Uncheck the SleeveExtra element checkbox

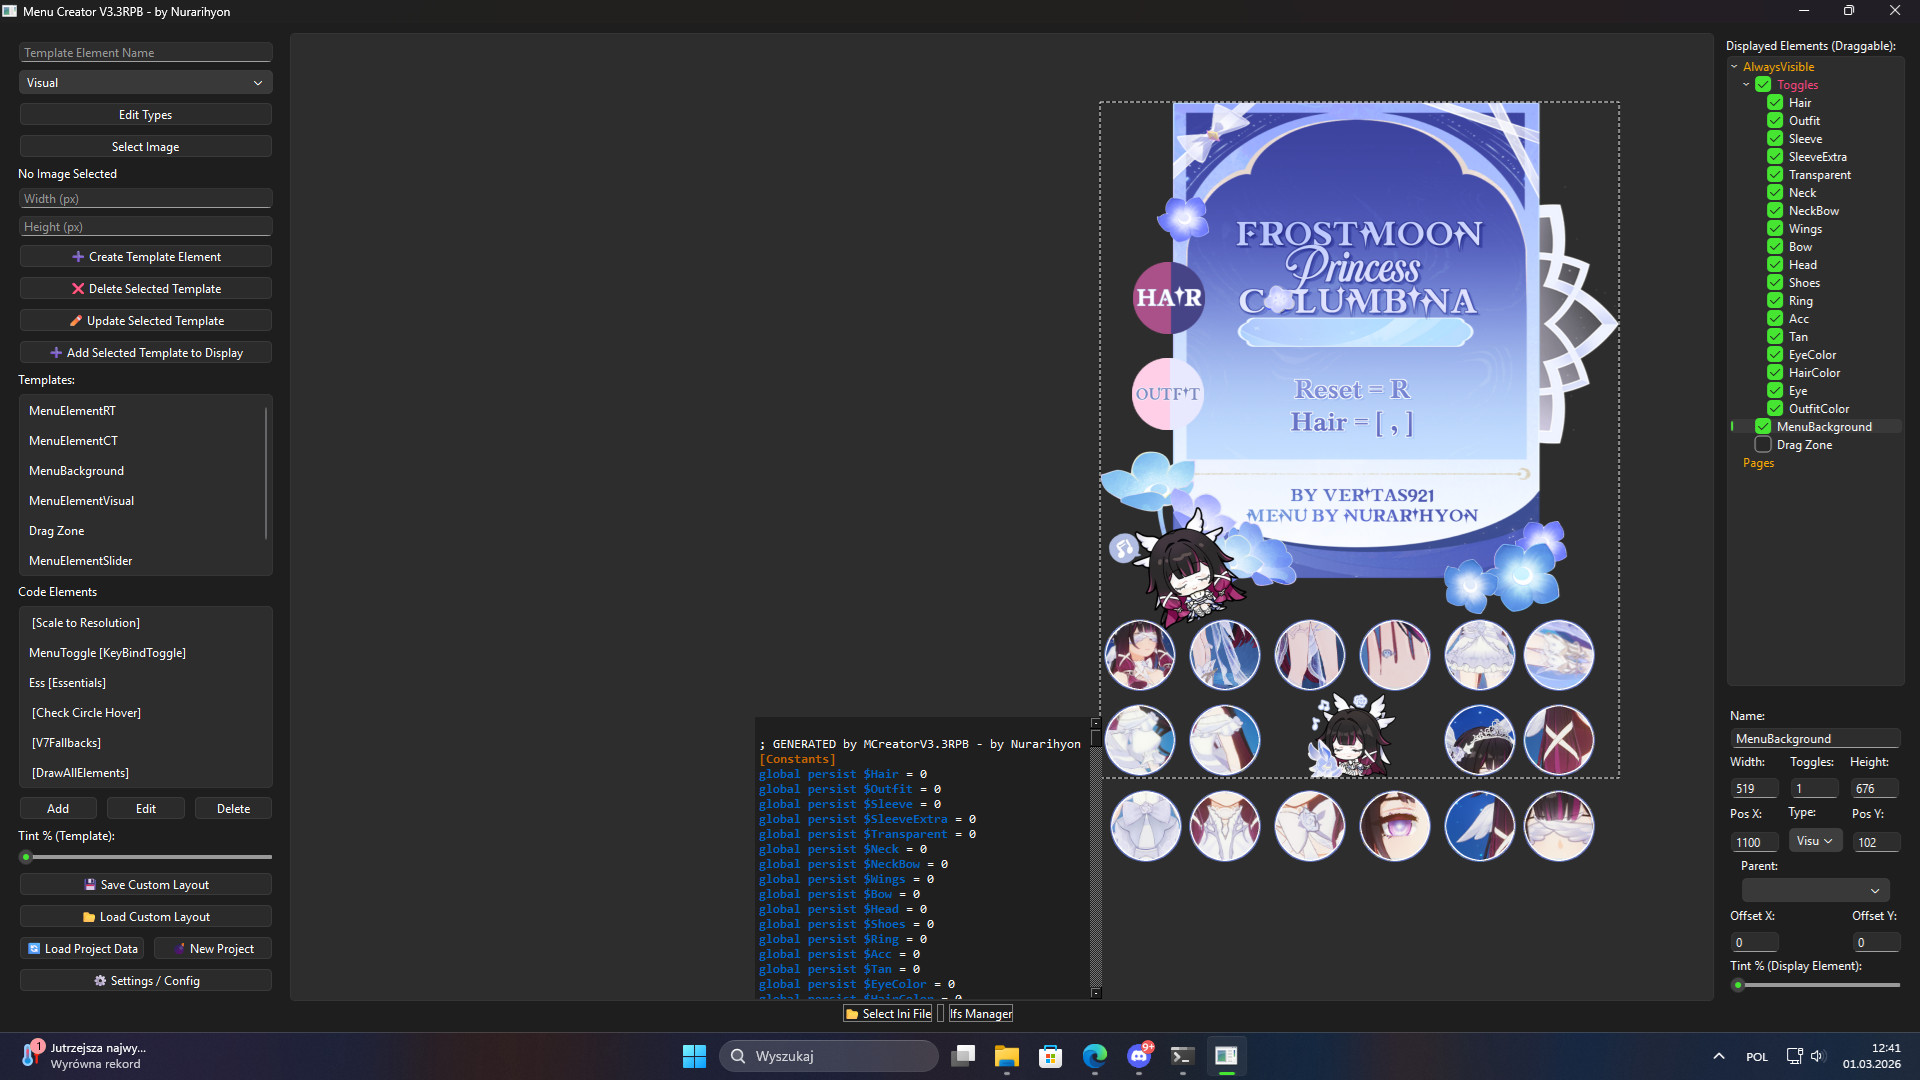[x=1775, y=157]
